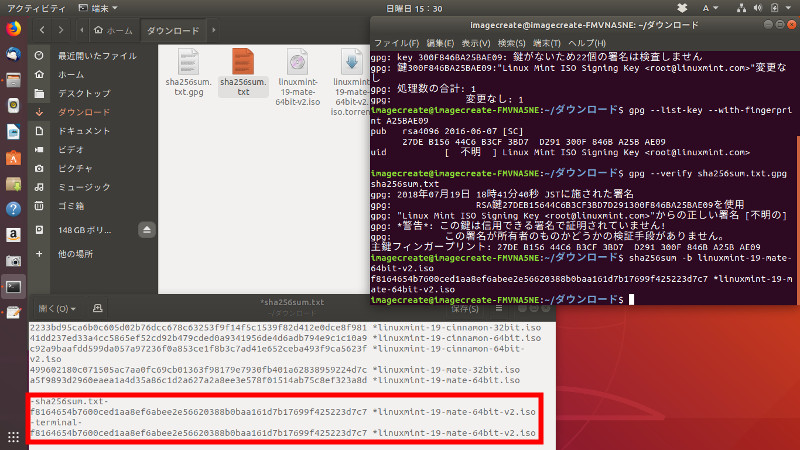Open LibreOffice Writer from the dock
800x450 pixels.
(13, 132)
